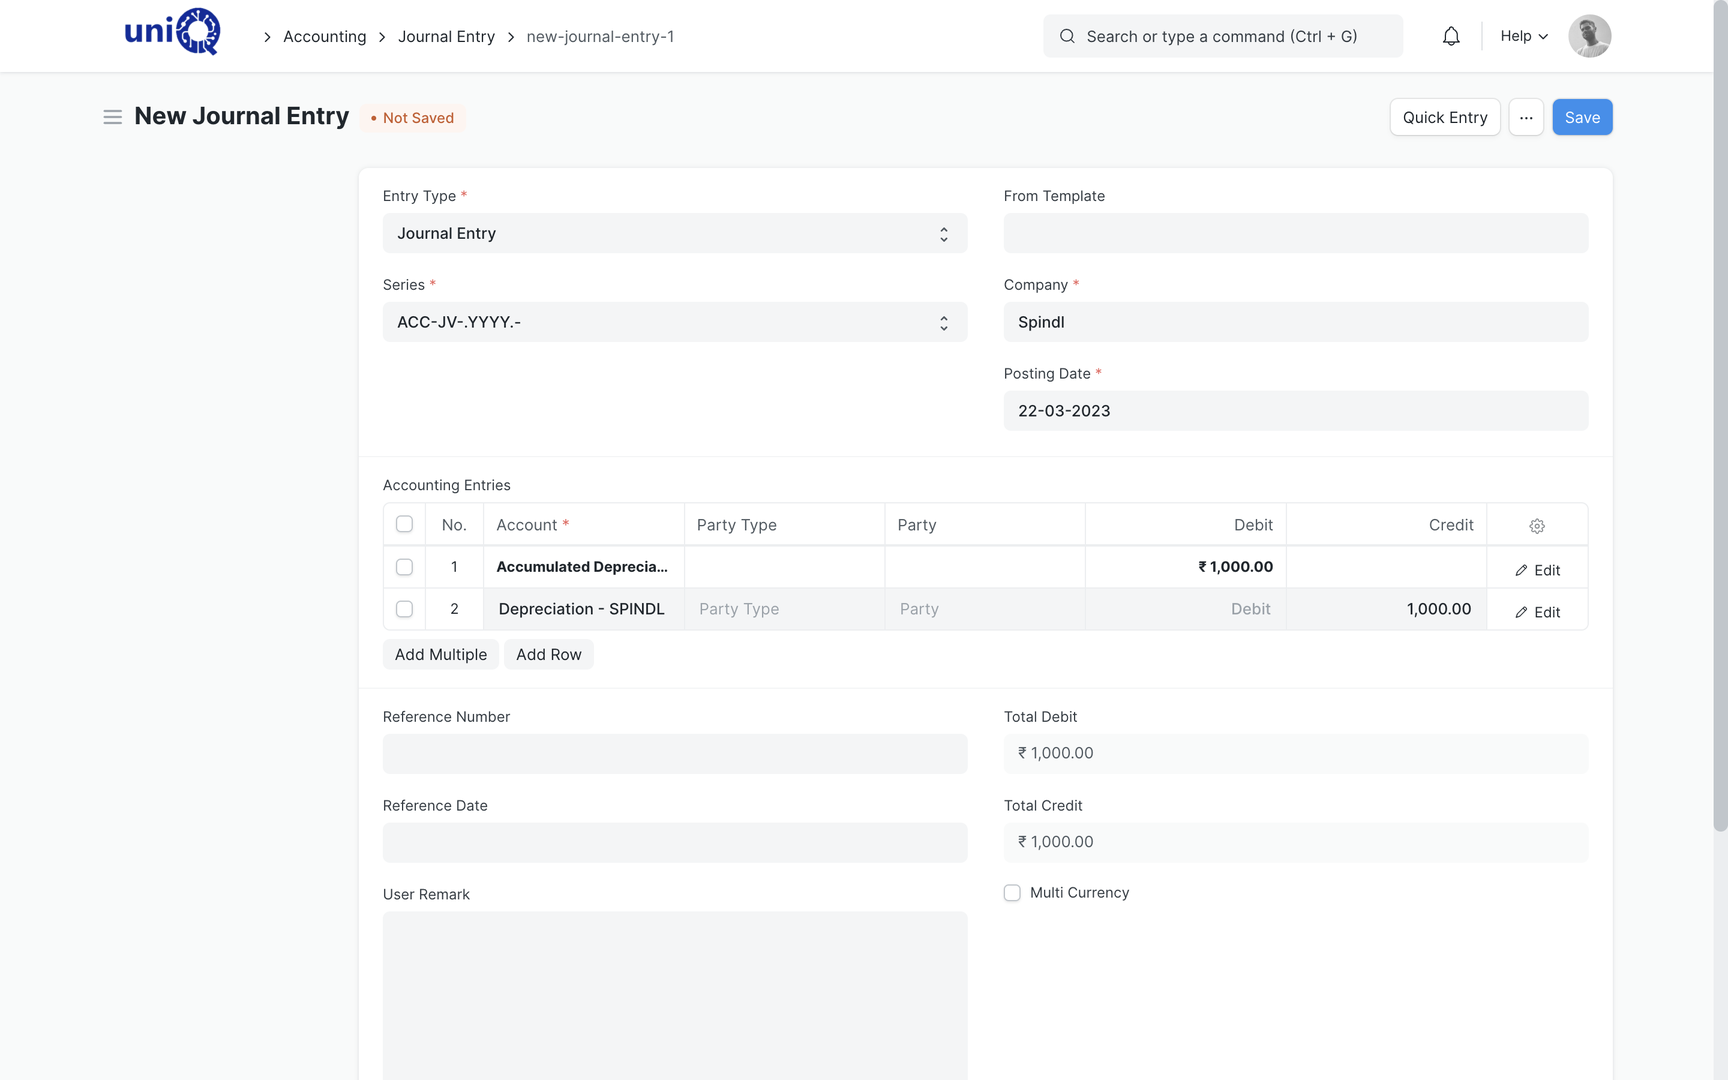Go to Journal Entry breadcrumb
The image size is (1728, 1080).
tap(446, 37)
